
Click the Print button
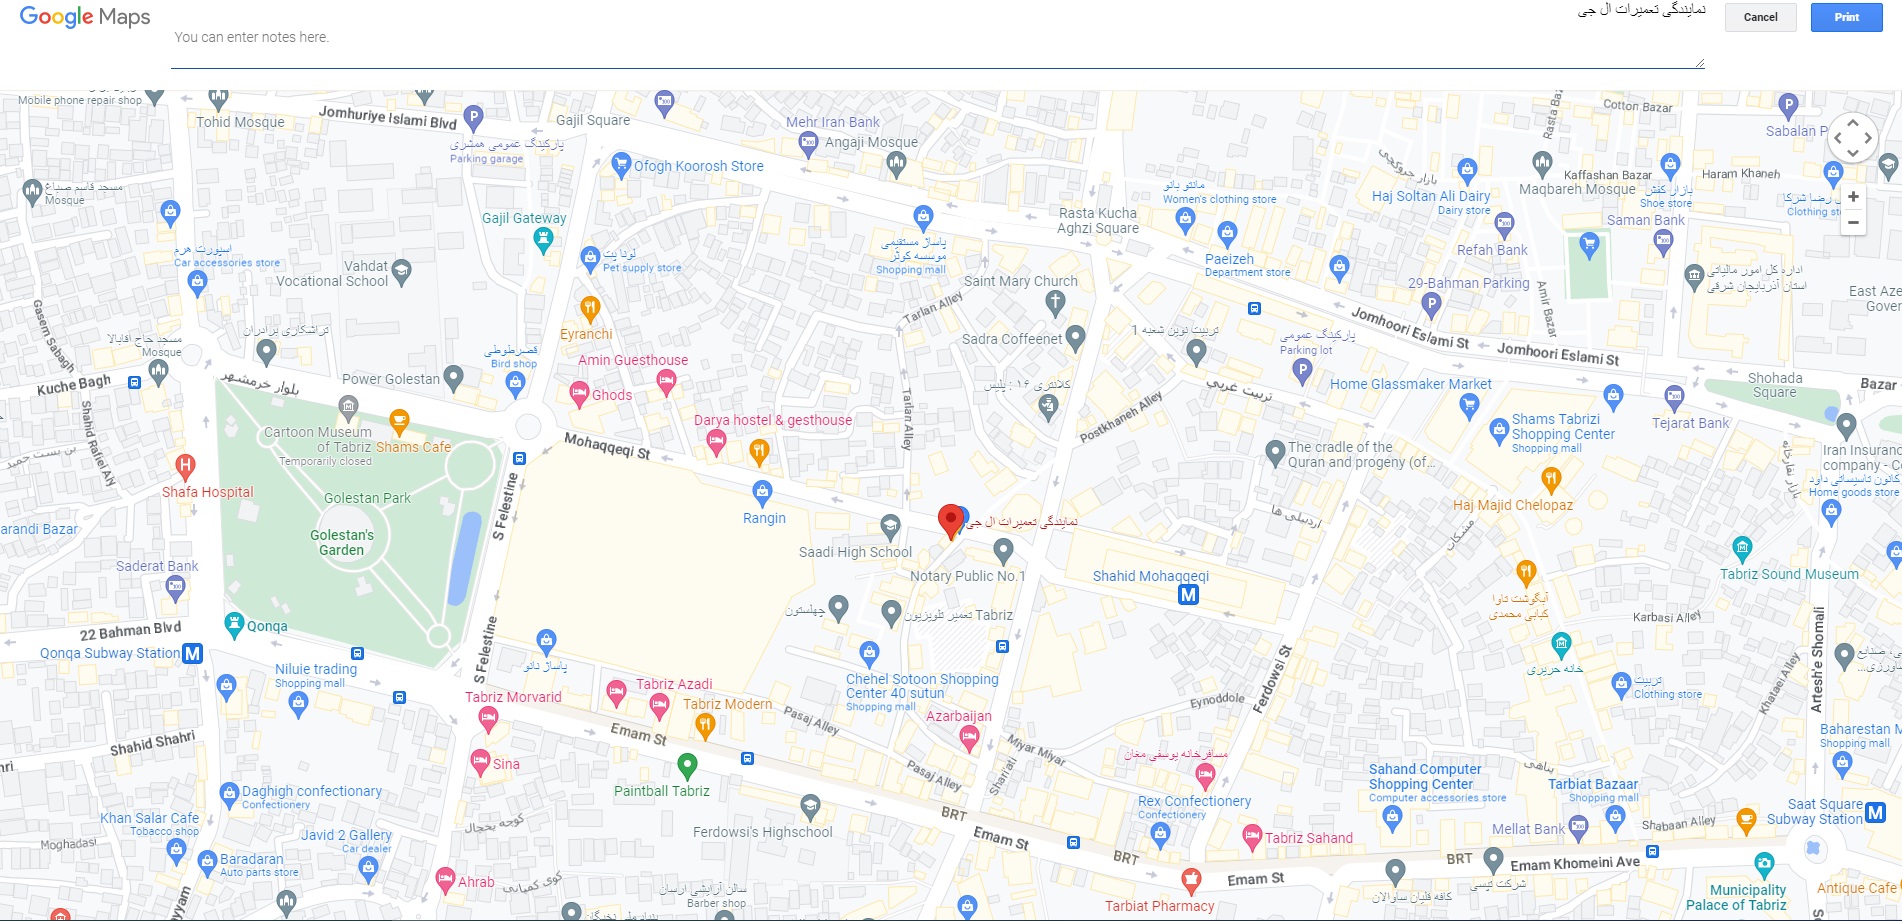(x=1846, y=17)
